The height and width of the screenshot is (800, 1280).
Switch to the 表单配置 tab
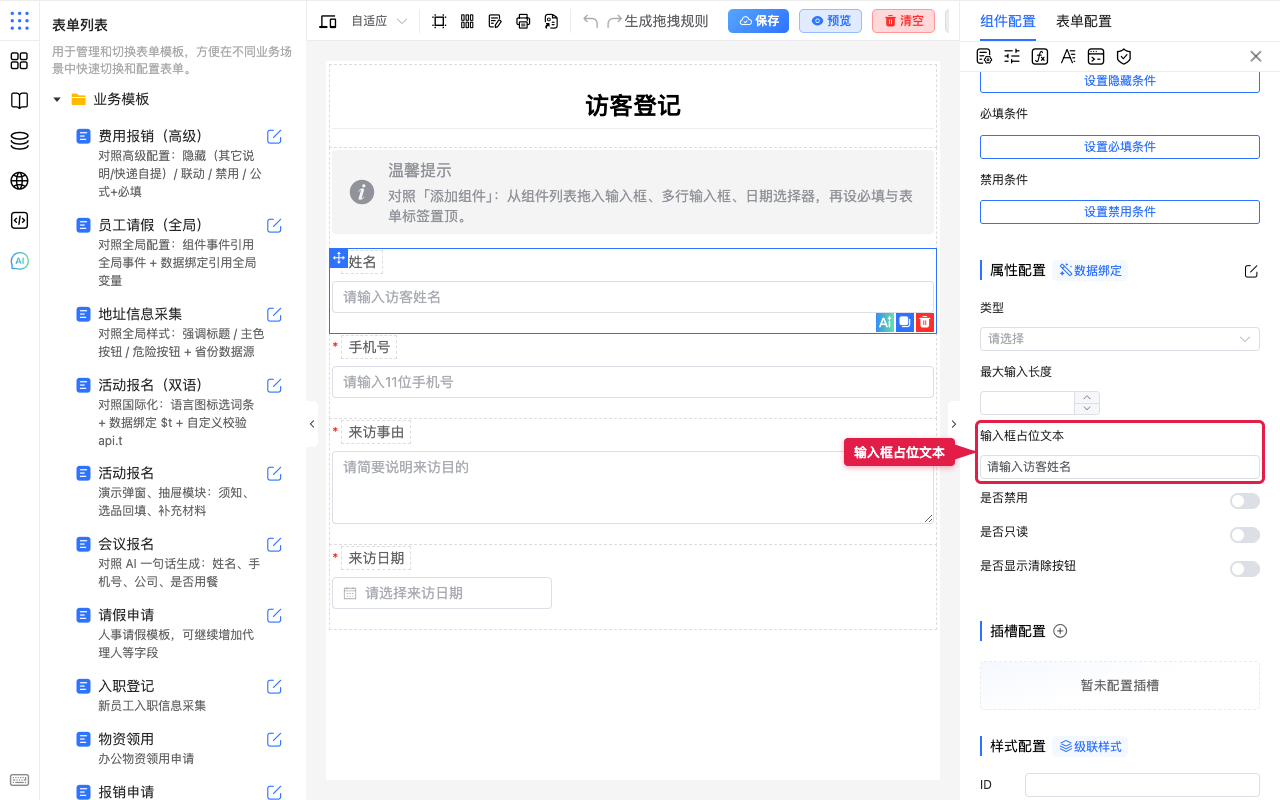(1084, 21)
